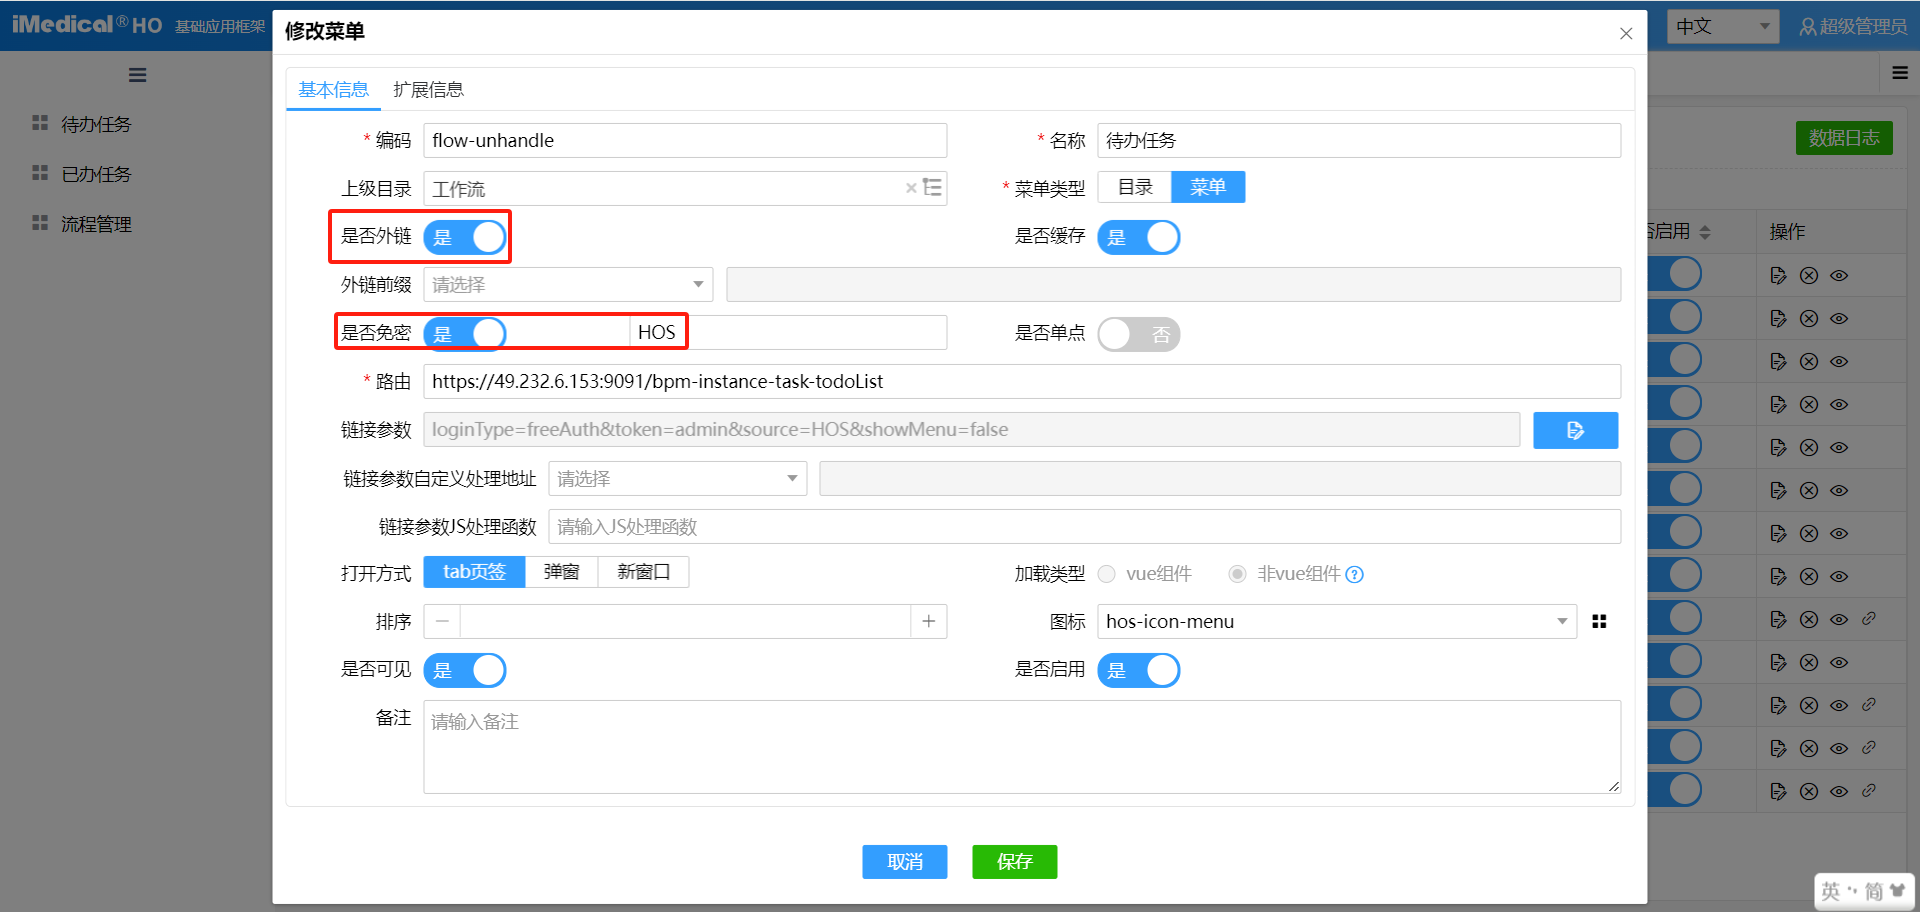The height and width of the screenshot is (912, 1920).
Task: Click the 取消 button
Action: tap(904, 862)
